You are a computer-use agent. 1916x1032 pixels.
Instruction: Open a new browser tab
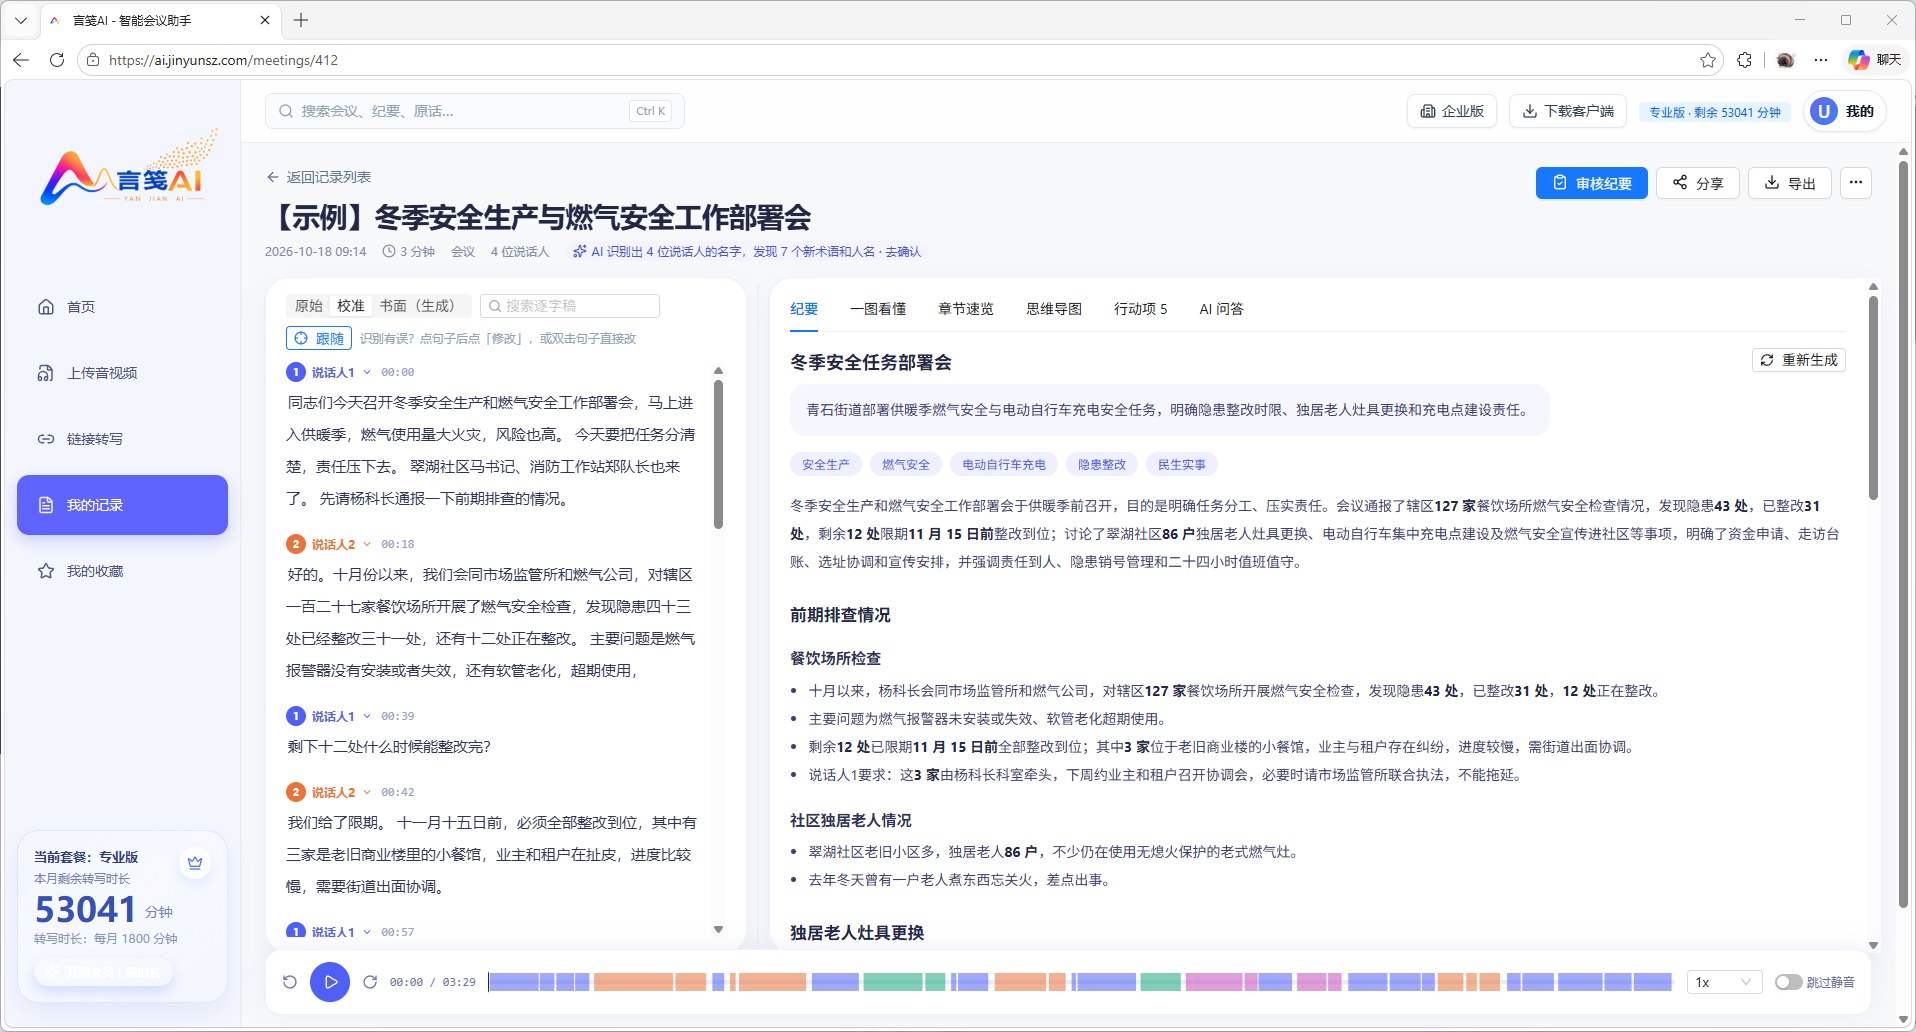point(301,20)
